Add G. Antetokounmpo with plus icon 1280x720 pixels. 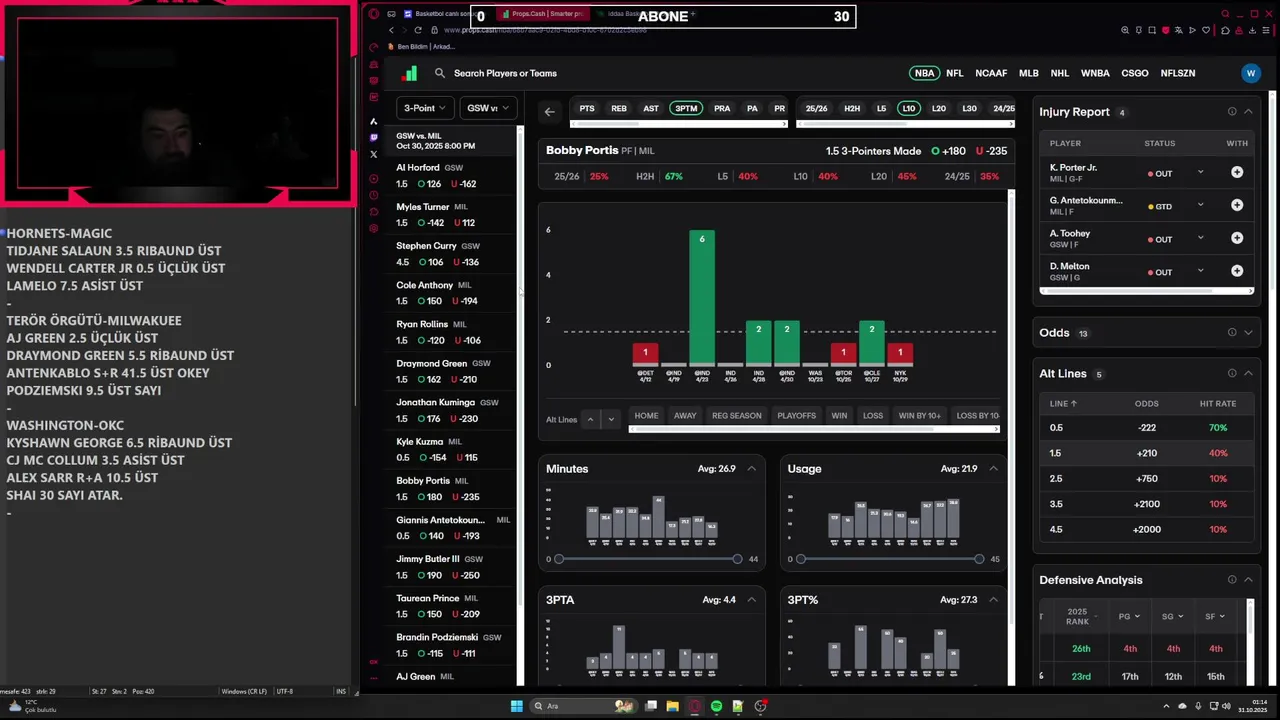(1237, 206)
